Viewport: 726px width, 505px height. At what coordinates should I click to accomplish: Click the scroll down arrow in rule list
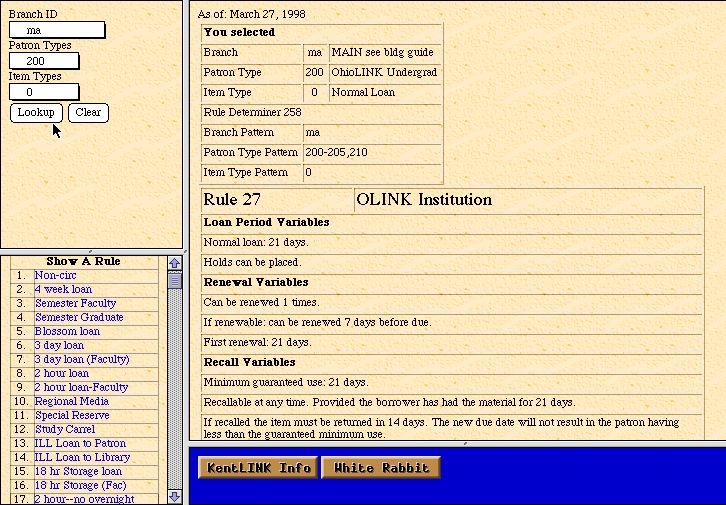pos(175,497)
